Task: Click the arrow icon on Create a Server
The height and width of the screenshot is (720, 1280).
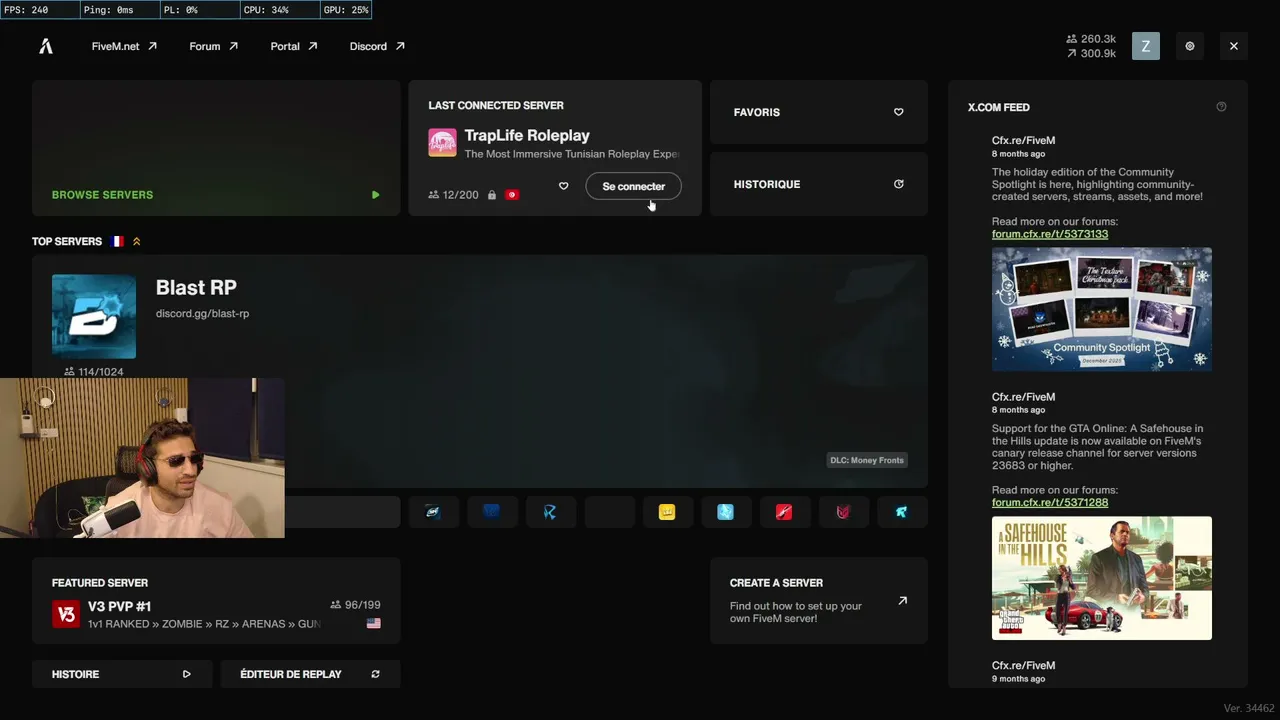Action: click(902, 601)
